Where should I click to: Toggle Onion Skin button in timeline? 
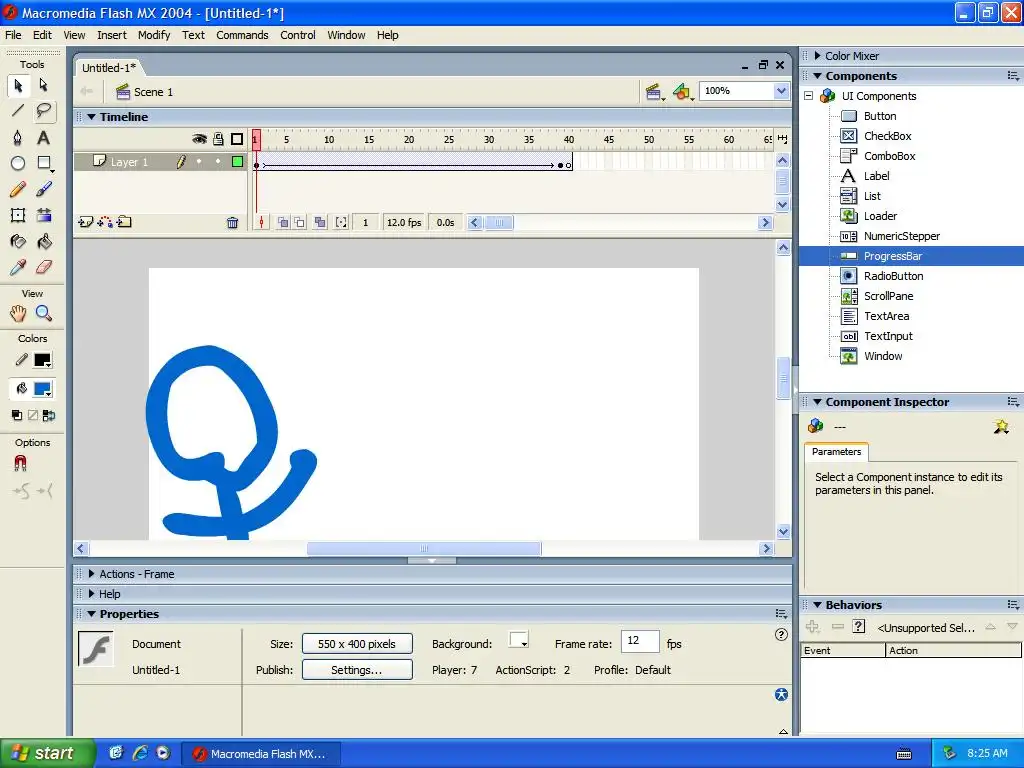[283, 223]
